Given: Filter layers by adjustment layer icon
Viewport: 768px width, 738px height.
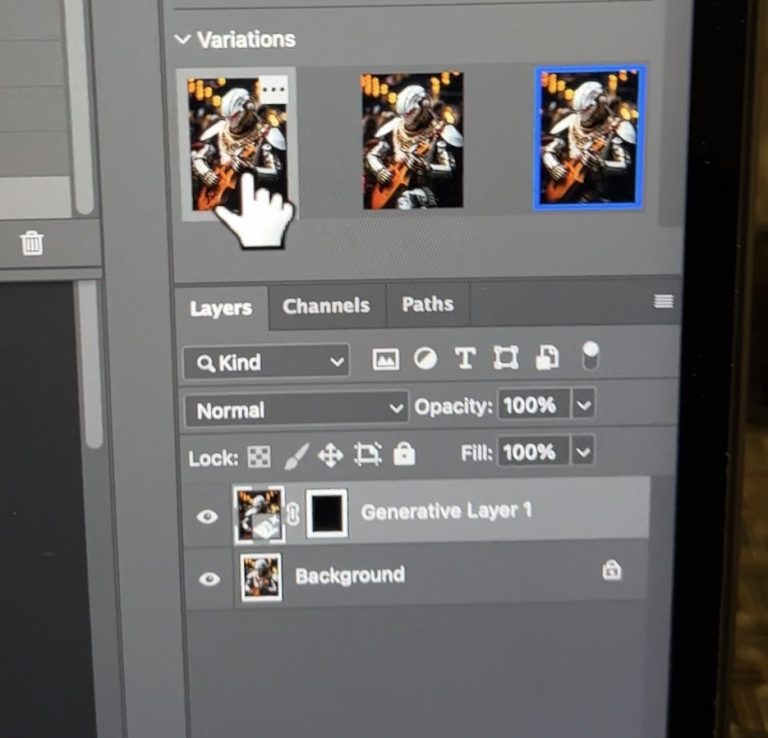Looking at the screenshot, I should [x=426, y=359].
